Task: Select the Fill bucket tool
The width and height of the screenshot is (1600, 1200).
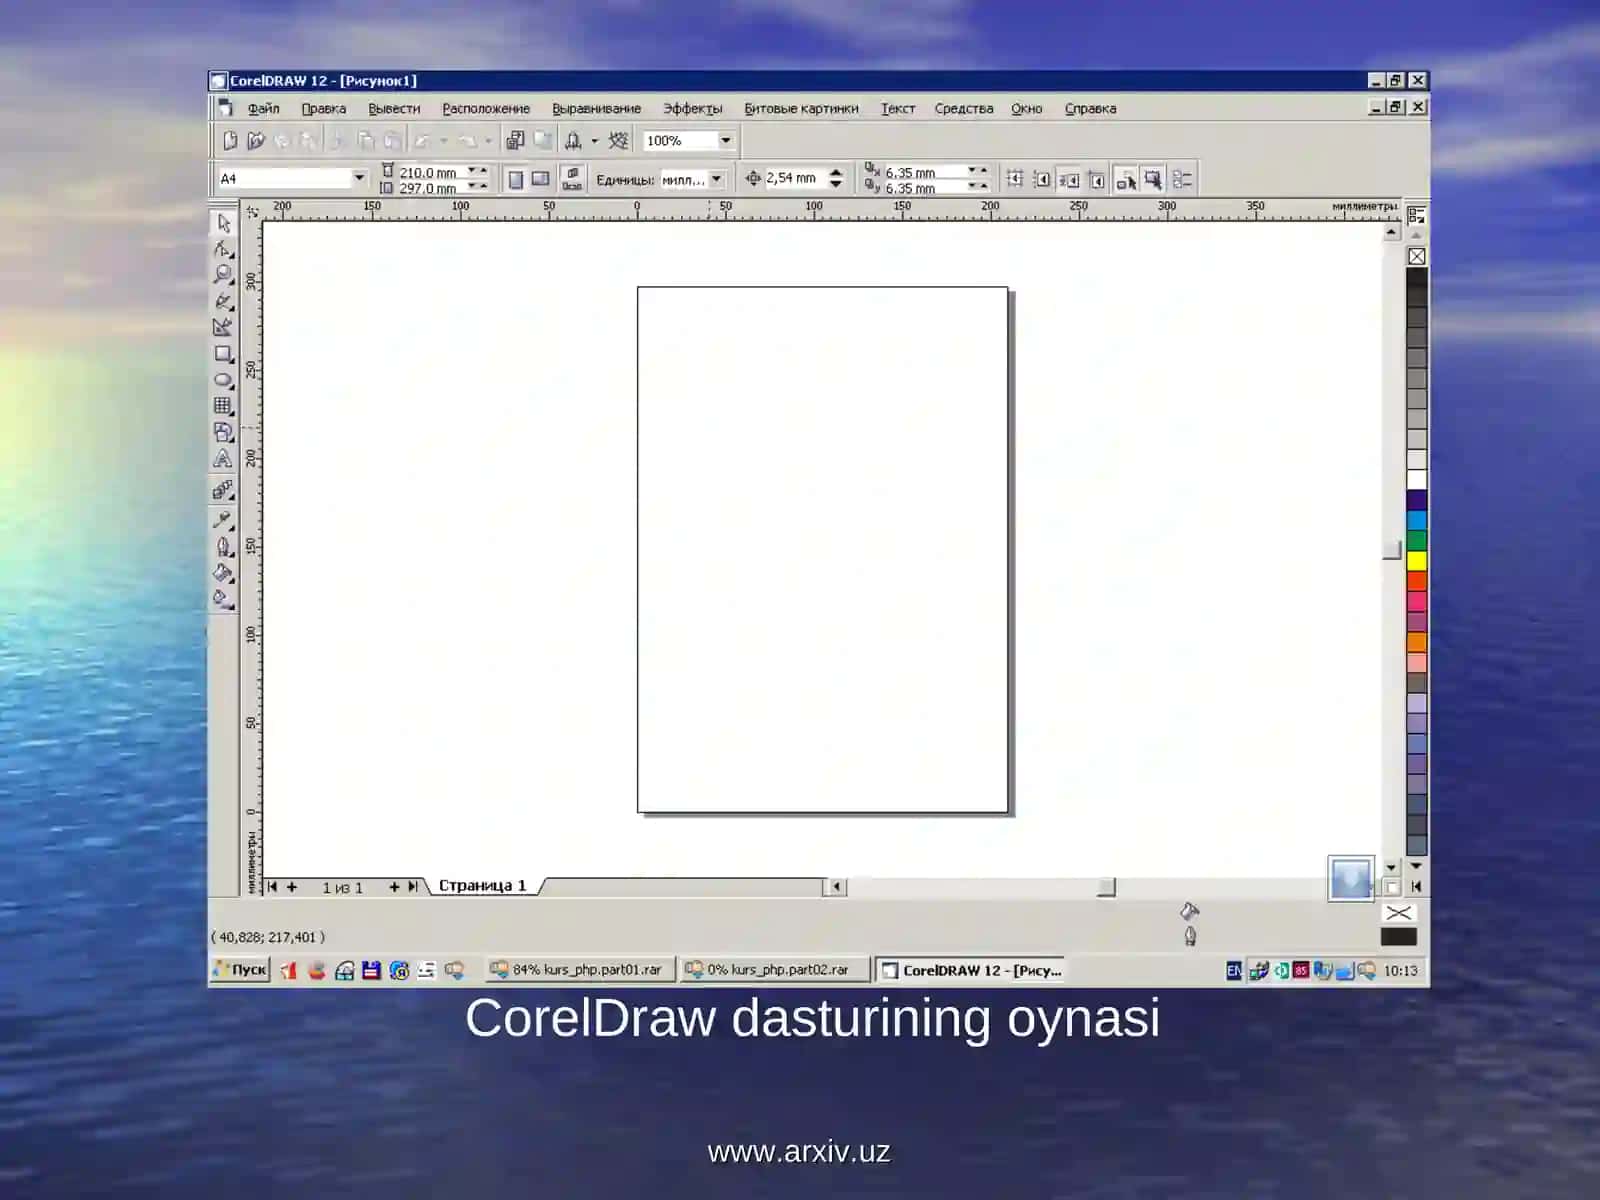Action: (223, 573)
